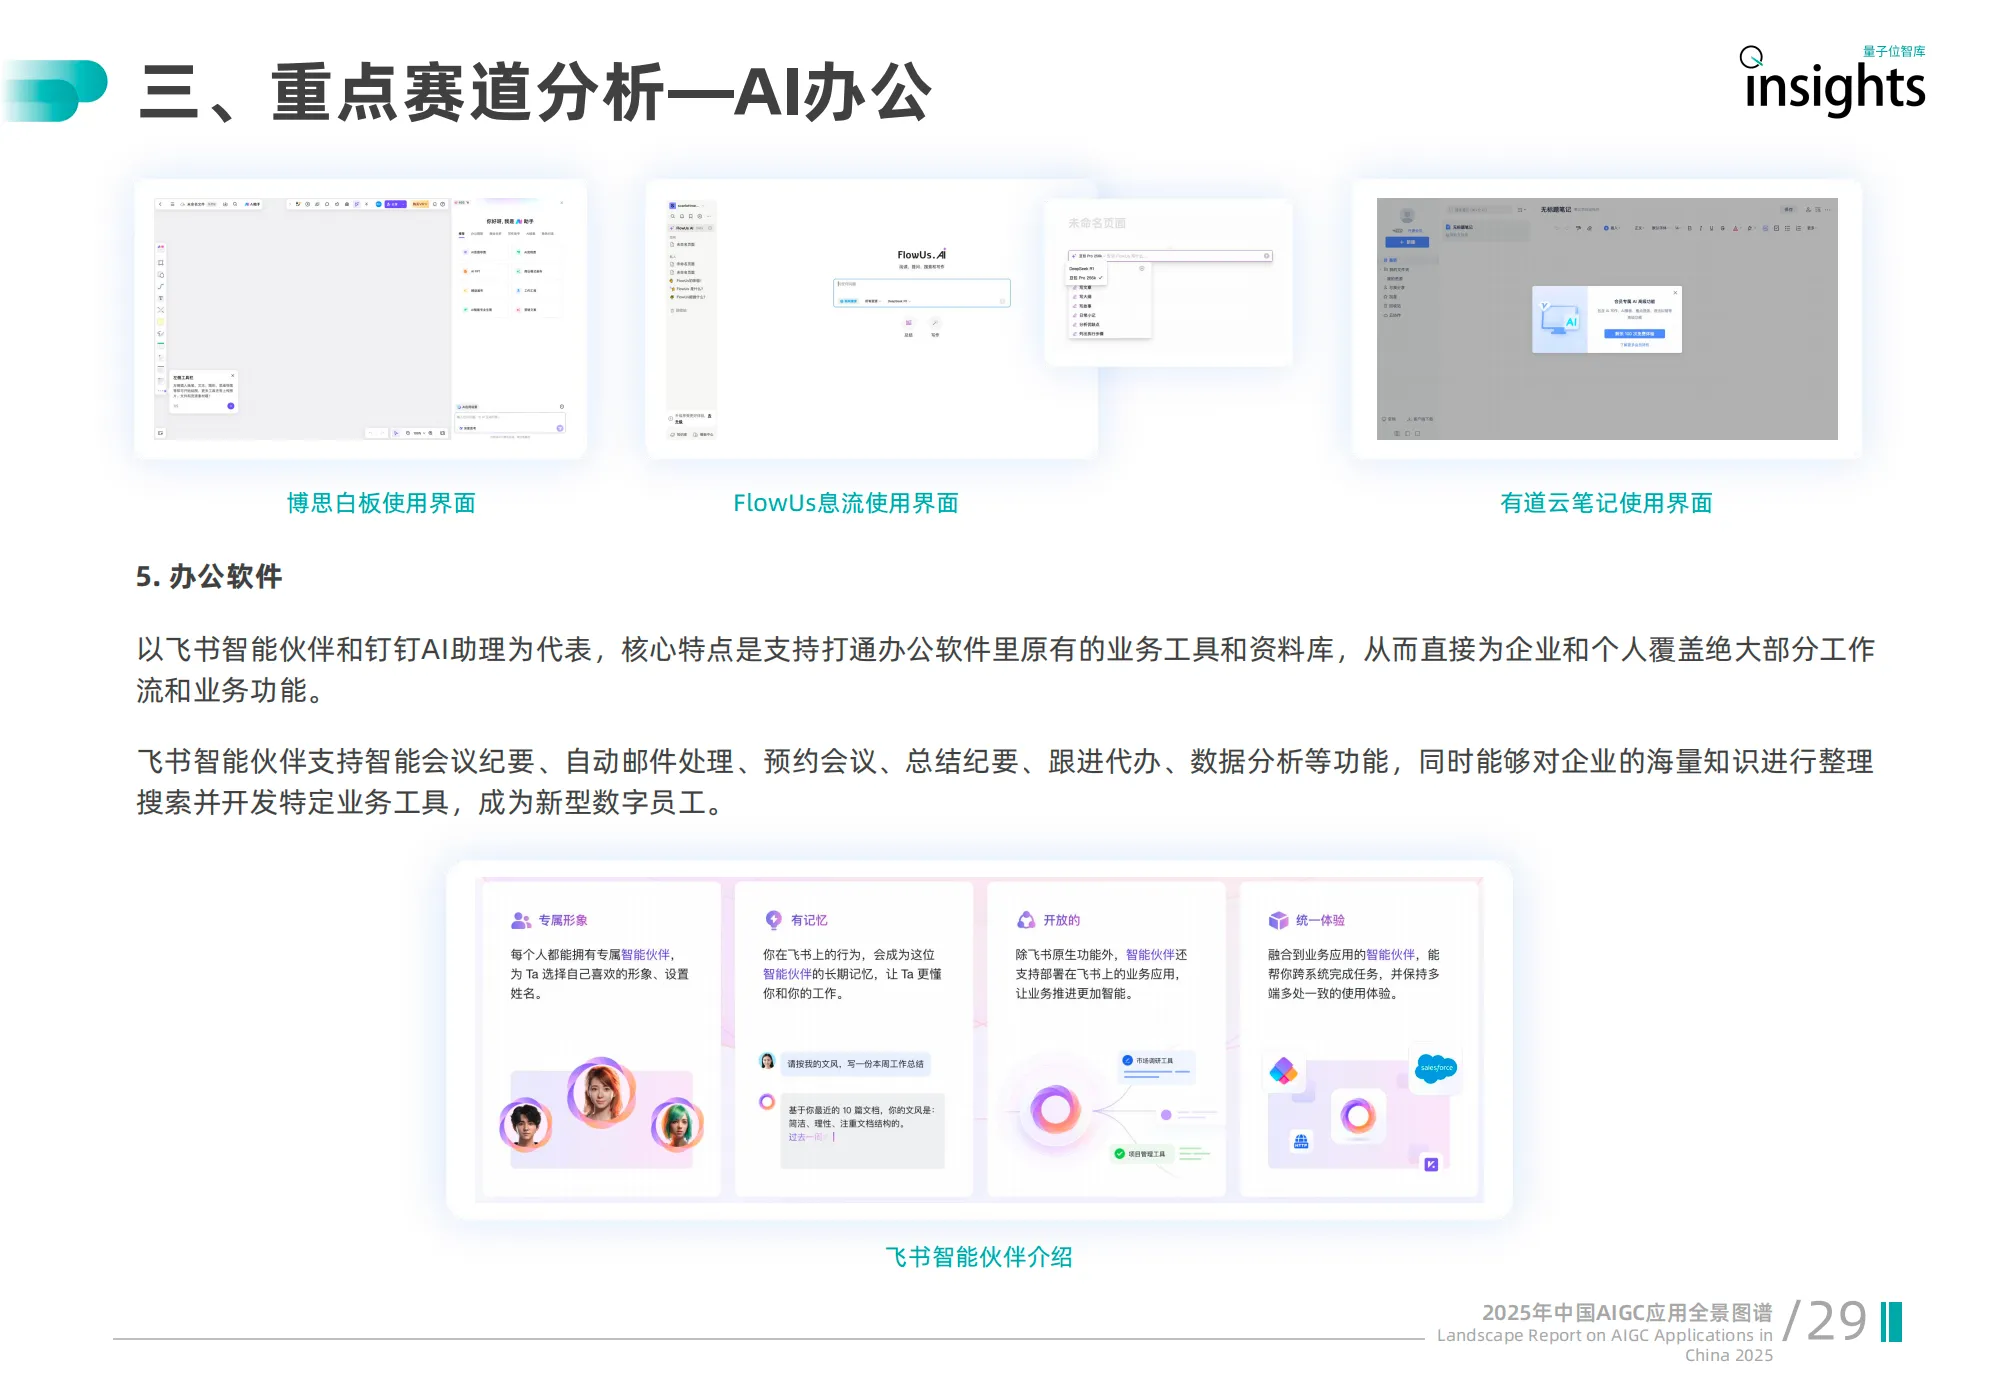Toggle strikethrough formatting in 有道云笔记
Viewport: 2000px width, 1380px height.
pos(1722,228)
